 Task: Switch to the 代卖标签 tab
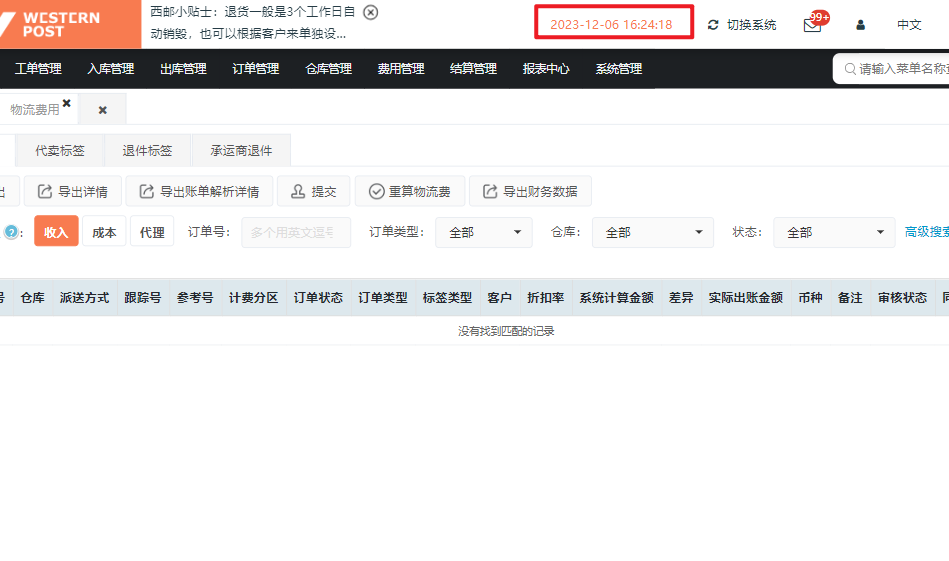point(60,151)
